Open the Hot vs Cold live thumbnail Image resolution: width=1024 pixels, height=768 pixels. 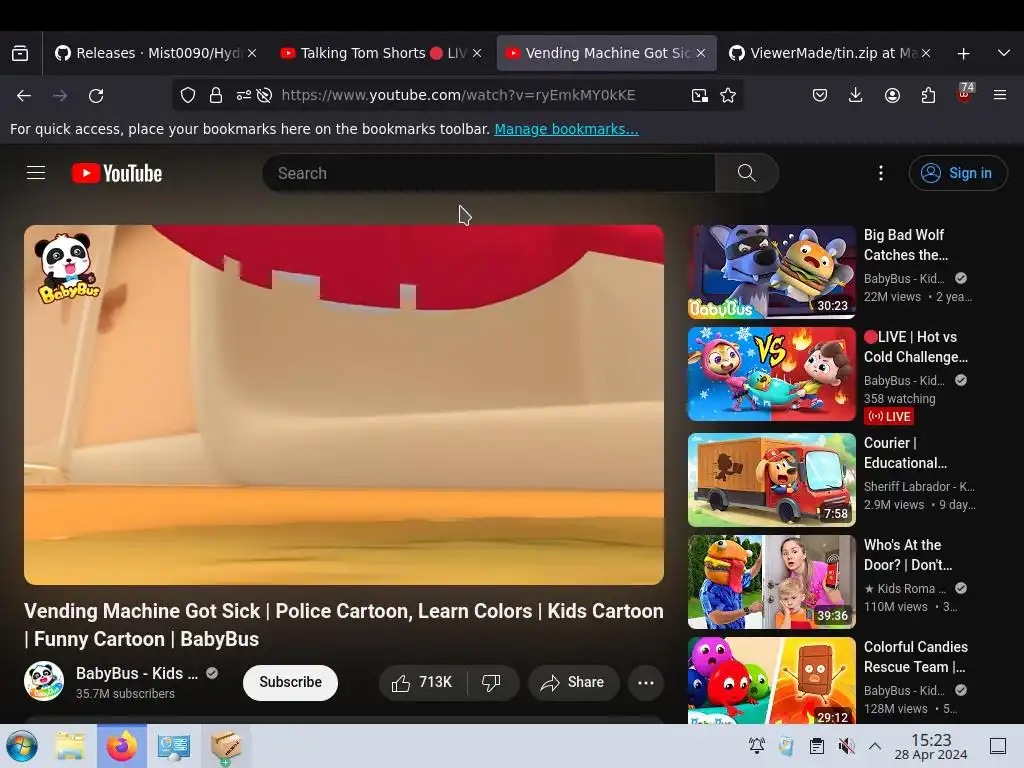click(772, 374)
